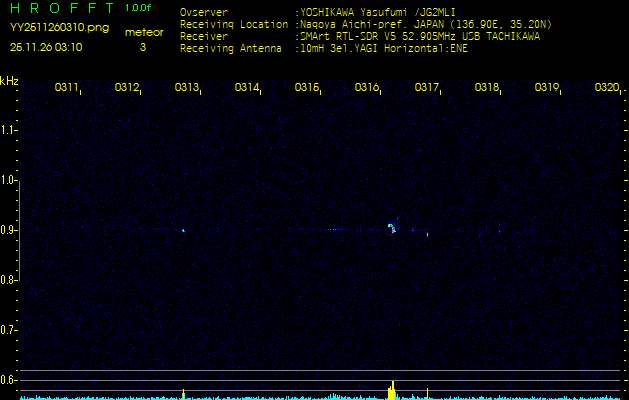Click the small meteor echo near 0313
This screenshot has height=400, width=629.
[x=183, y=230]
